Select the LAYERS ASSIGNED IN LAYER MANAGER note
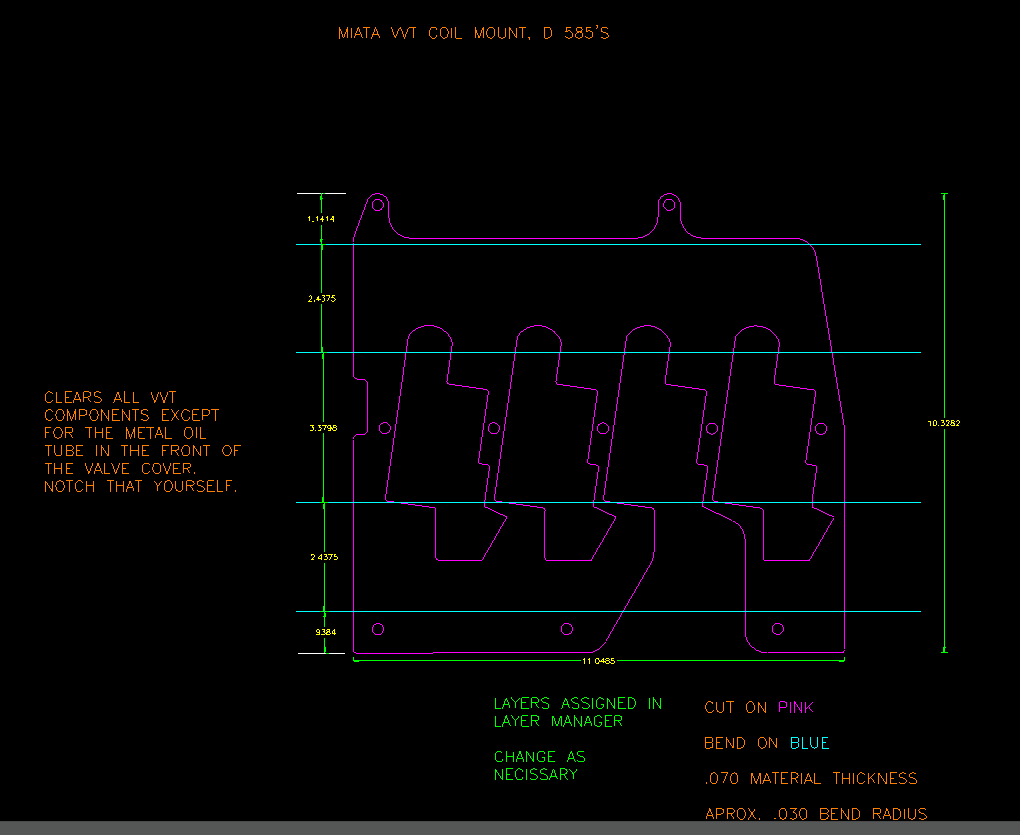The image size is (1020, 835). tap(577, 712)
